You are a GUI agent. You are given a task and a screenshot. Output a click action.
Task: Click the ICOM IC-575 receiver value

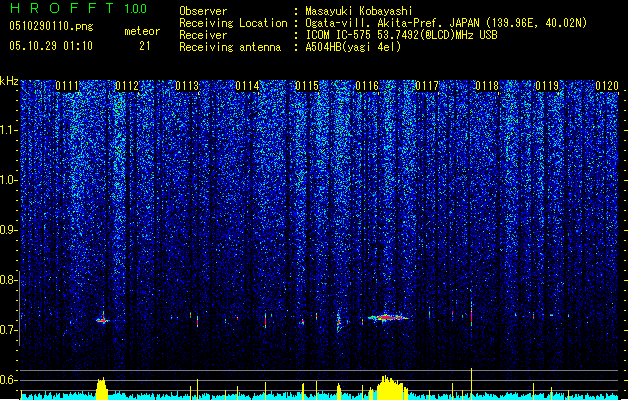pos(401,35)
